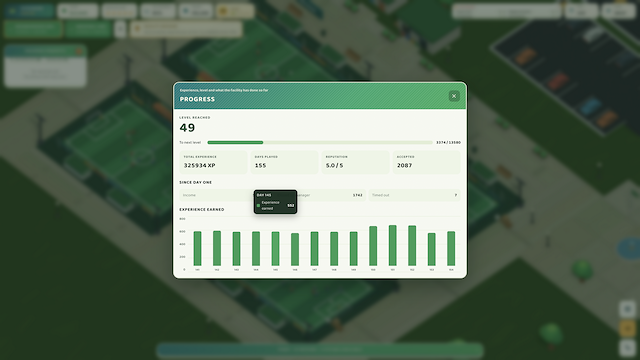Viewport: 640px width, 360px height.
Task: Select the day 143 bar in chart
Action: pyautogui.click(x=236, y=249)
